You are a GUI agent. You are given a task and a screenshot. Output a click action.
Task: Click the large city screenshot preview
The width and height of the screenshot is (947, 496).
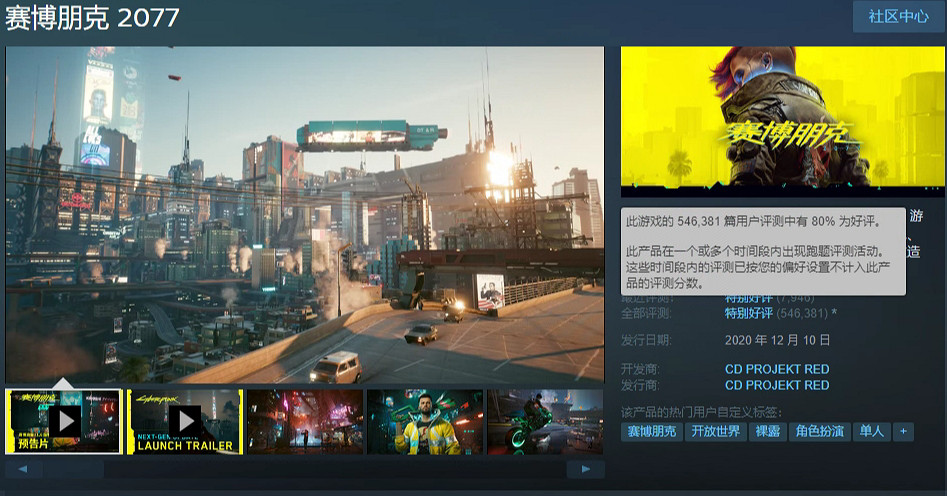pos(305,215)
